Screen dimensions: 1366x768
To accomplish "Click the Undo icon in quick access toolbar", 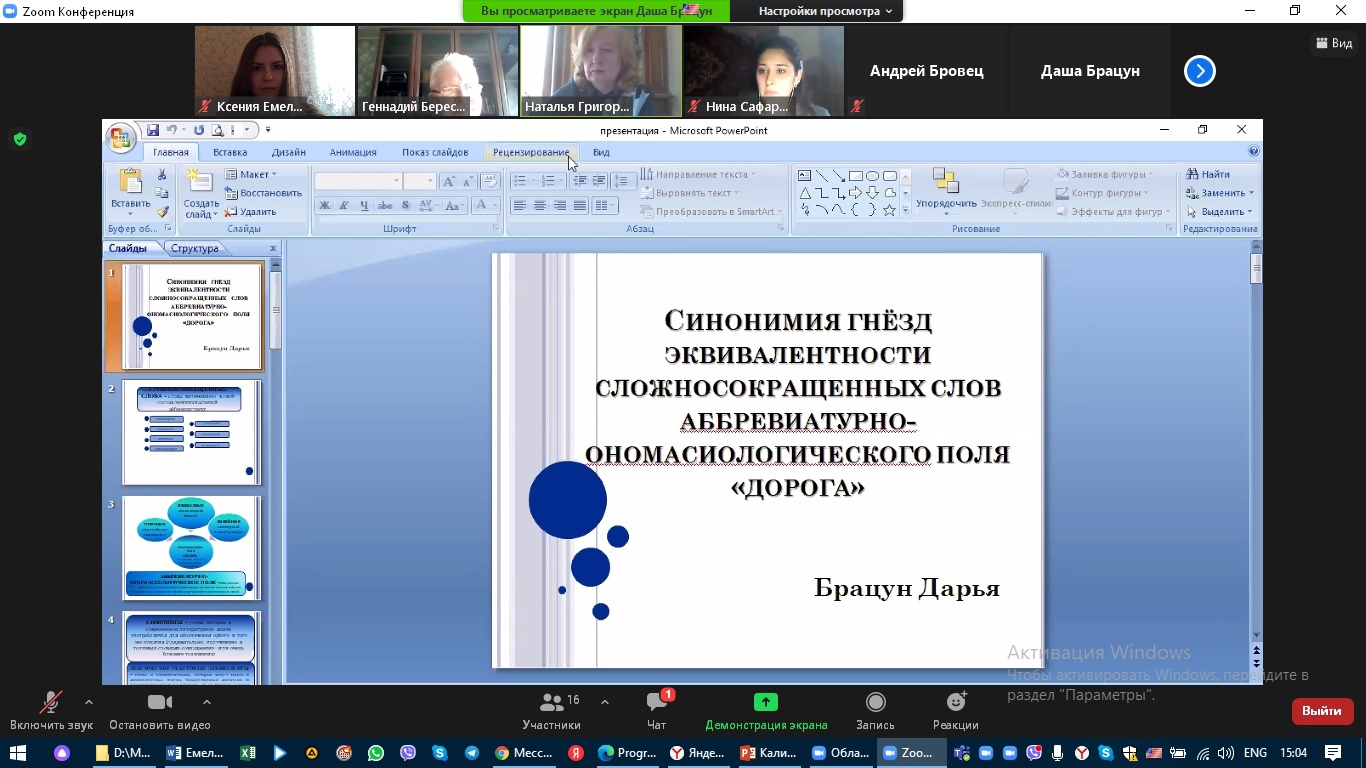I will pos(172,130).
